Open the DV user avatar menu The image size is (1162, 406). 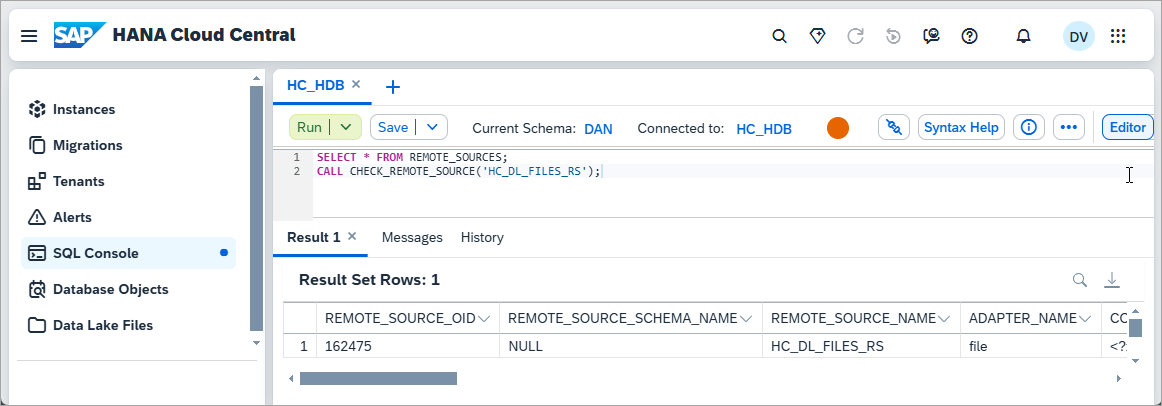pyautogui.click(x=1078, y=36)
